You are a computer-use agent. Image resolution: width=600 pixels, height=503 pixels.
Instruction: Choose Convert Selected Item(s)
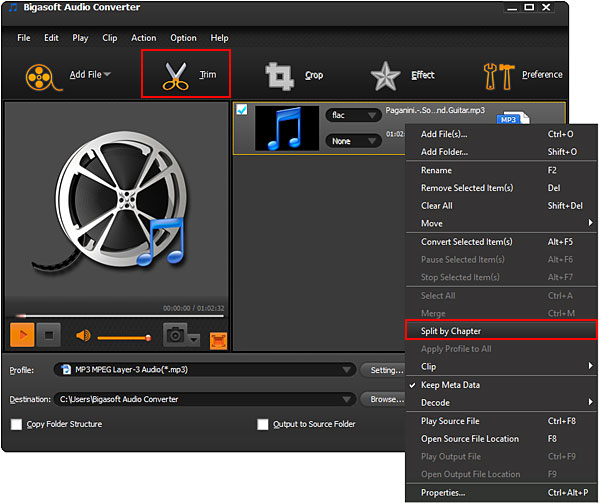[502, 242]
